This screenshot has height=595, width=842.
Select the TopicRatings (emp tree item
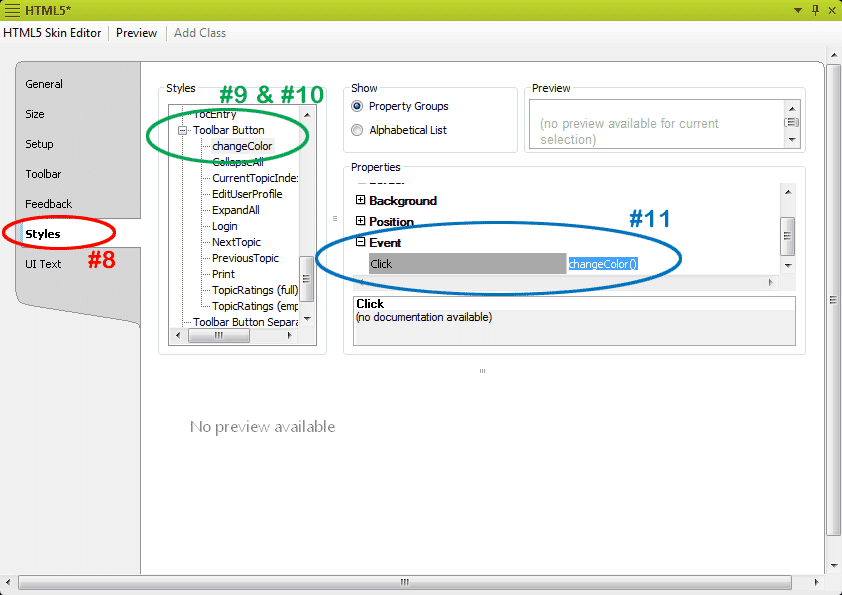[255, 306]
